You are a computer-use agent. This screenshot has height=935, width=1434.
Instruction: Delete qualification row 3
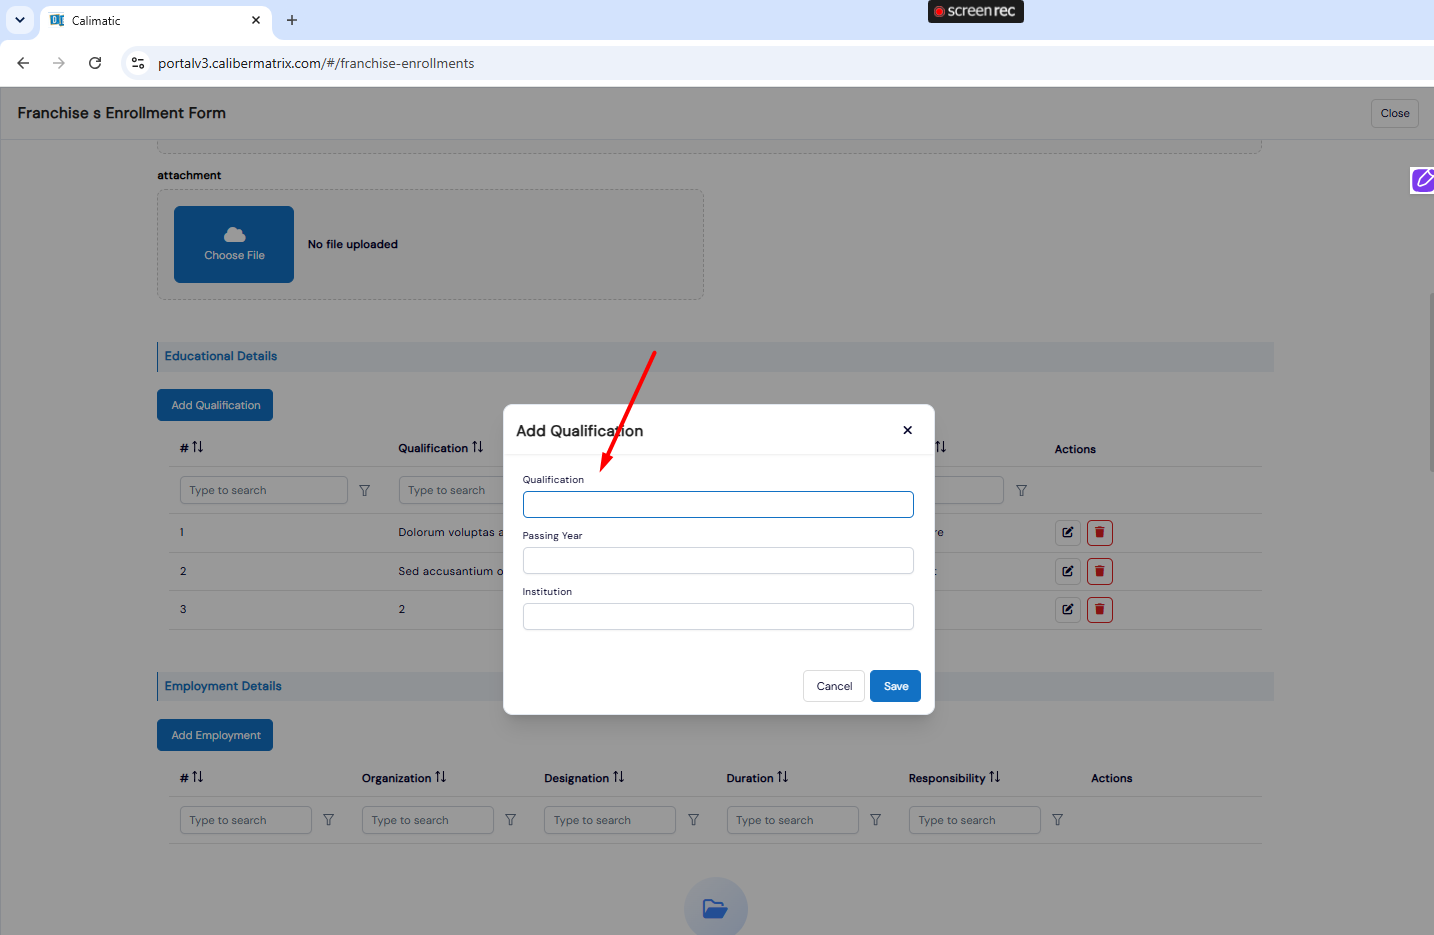pyautogui.click(x=1100, y=609)
